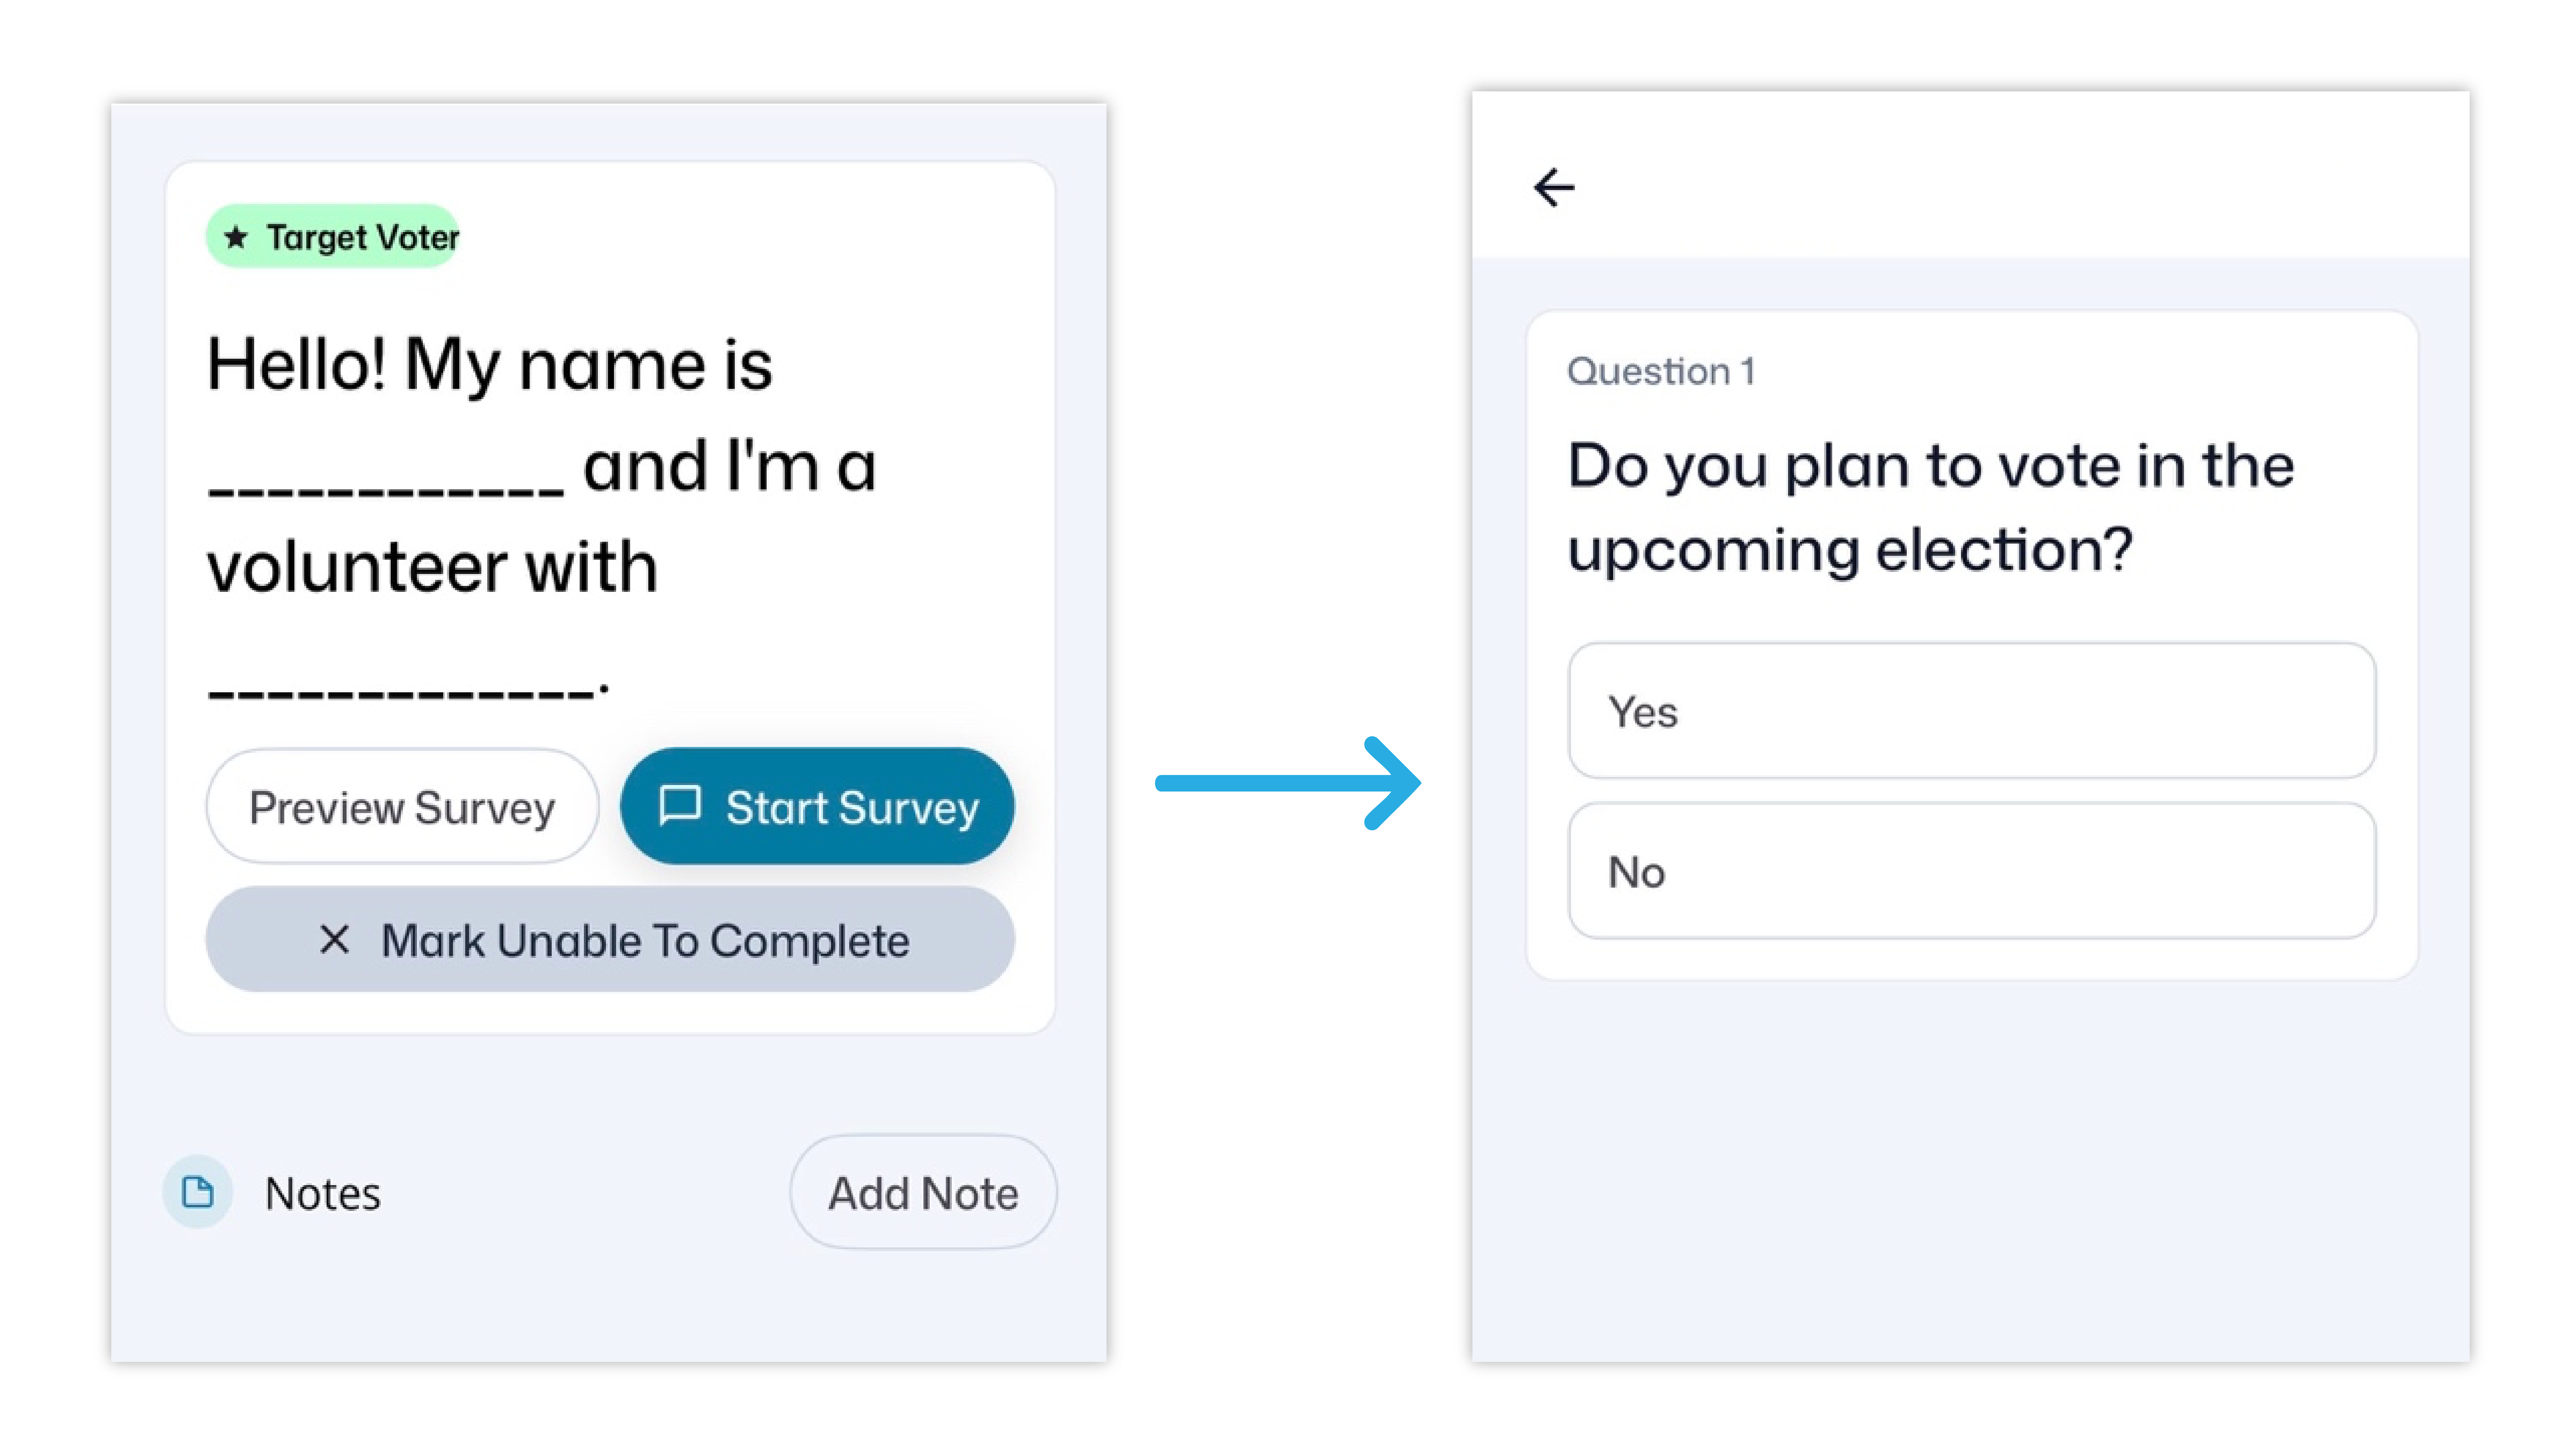Click the X icon beside Mark Unable To Complete
The height and width of the screenshot is (1456, 2568).
click(x=334, y=940)
